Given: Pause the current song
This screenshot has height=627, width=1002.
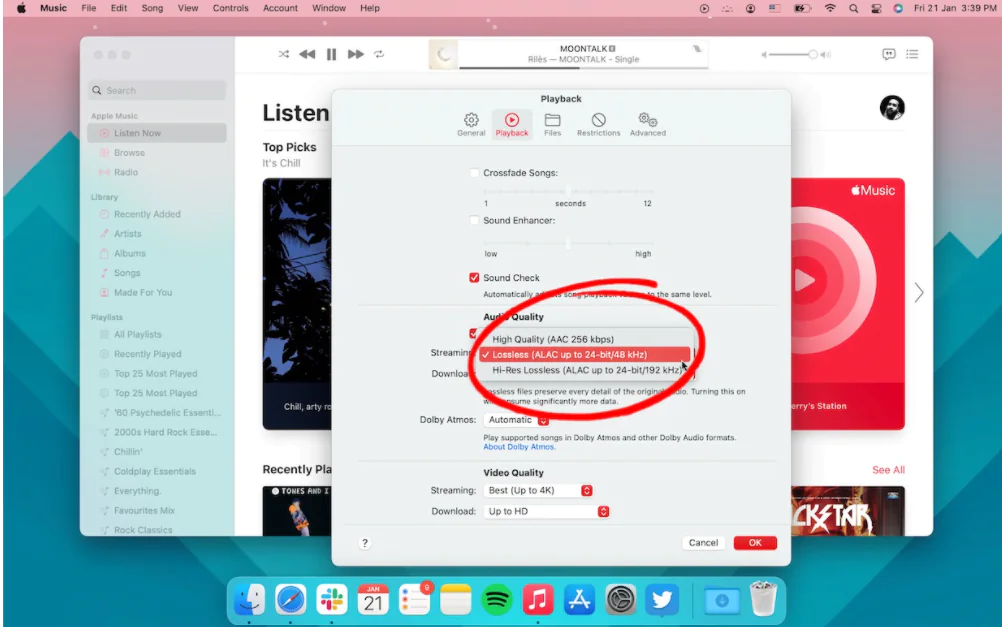Looking at the screenshot, I should coord(331,54).
